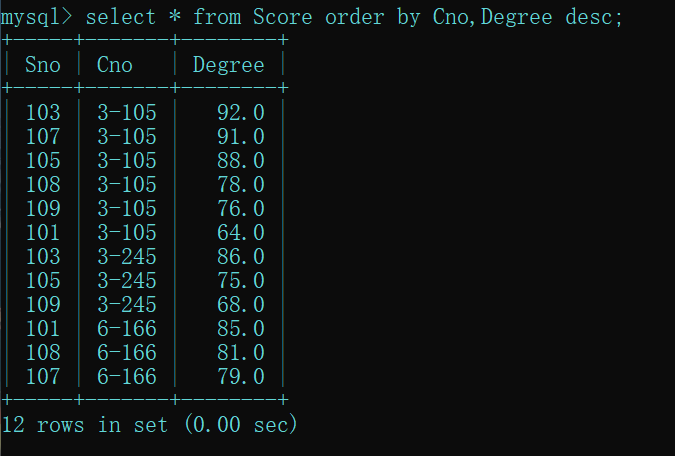Click Sno 107 in the 91.0 row
Screen dimensions: 675x456
click(43, 137)
